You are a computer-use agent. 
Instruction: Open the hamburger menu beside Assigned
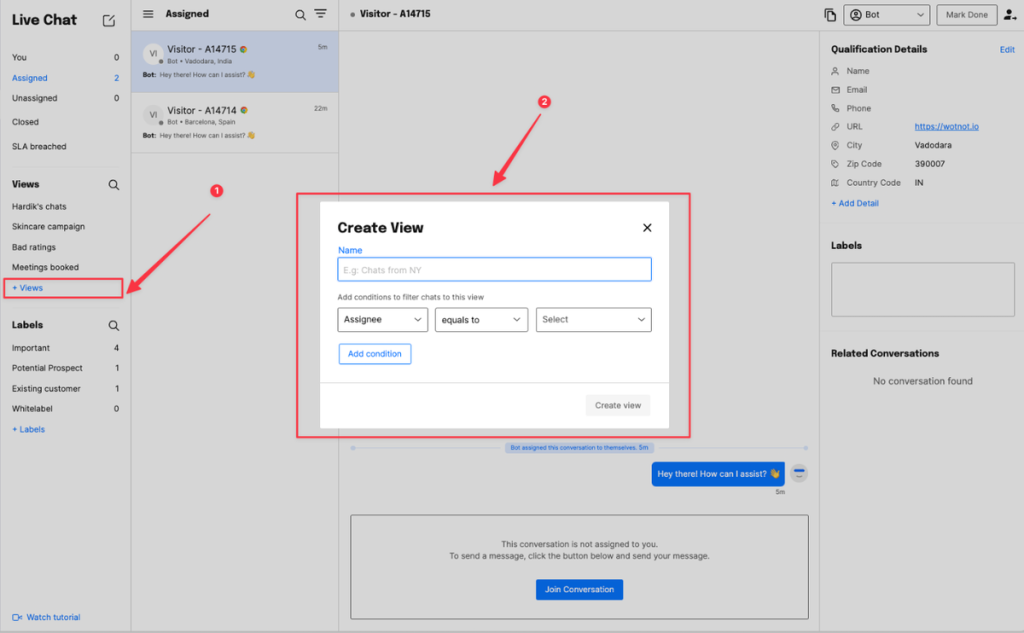coord(148,14)
